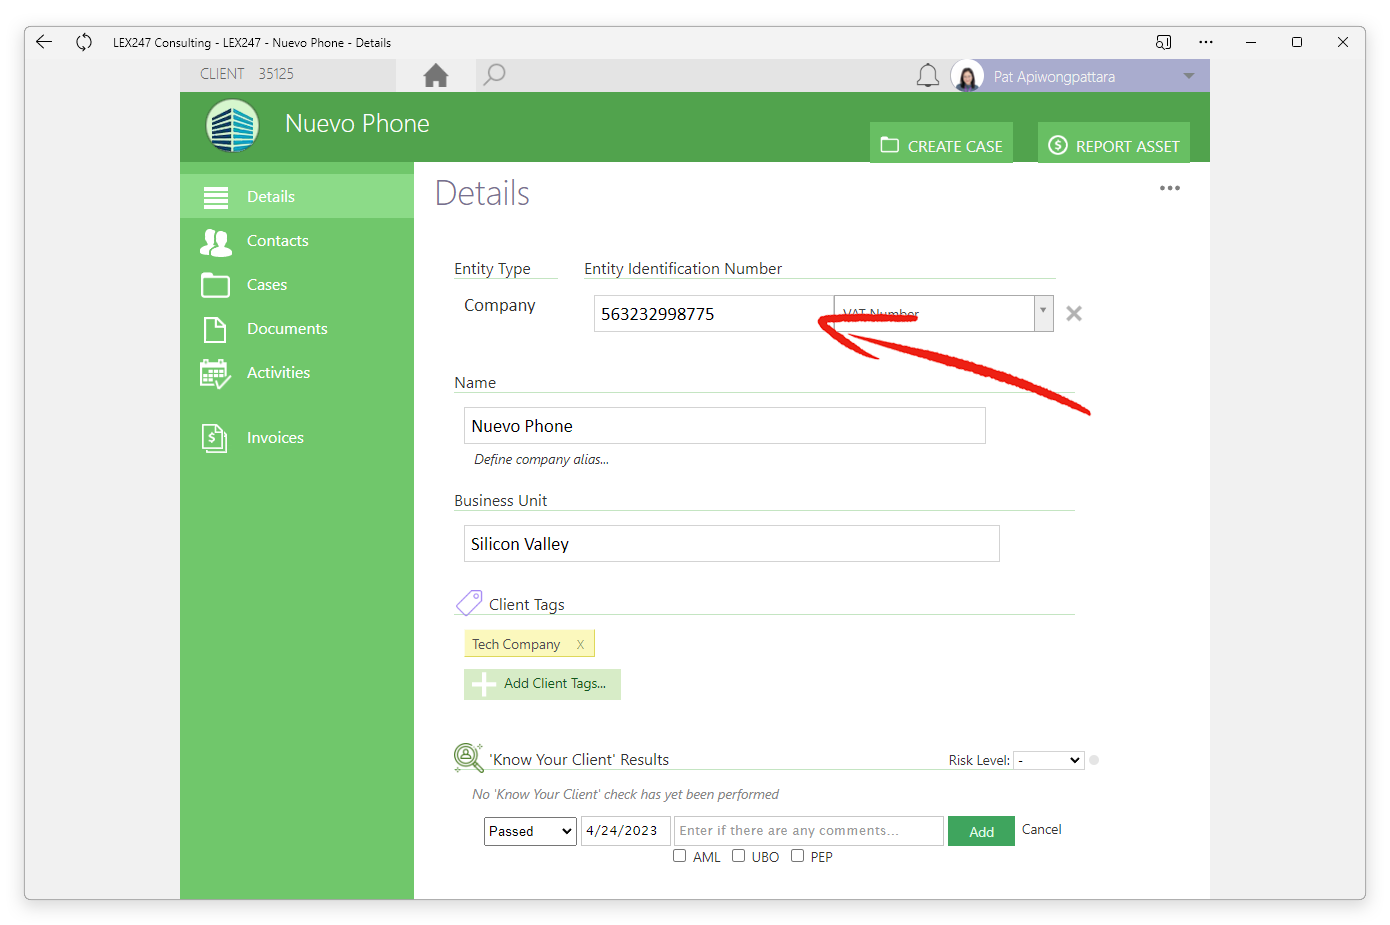Click the cast/tab-search icon in title bar
The height and width of the screenshot is (925, 1390).
coord(1163,42)
